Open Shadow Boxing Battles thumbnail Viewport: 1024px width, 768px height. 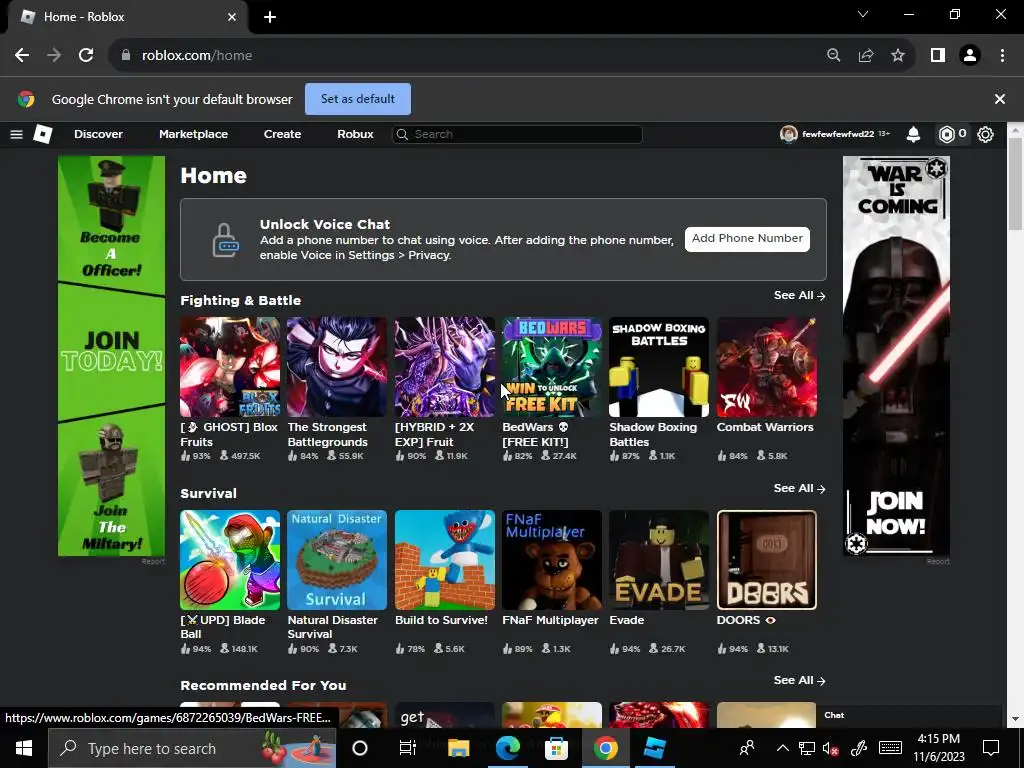[659, 367]
